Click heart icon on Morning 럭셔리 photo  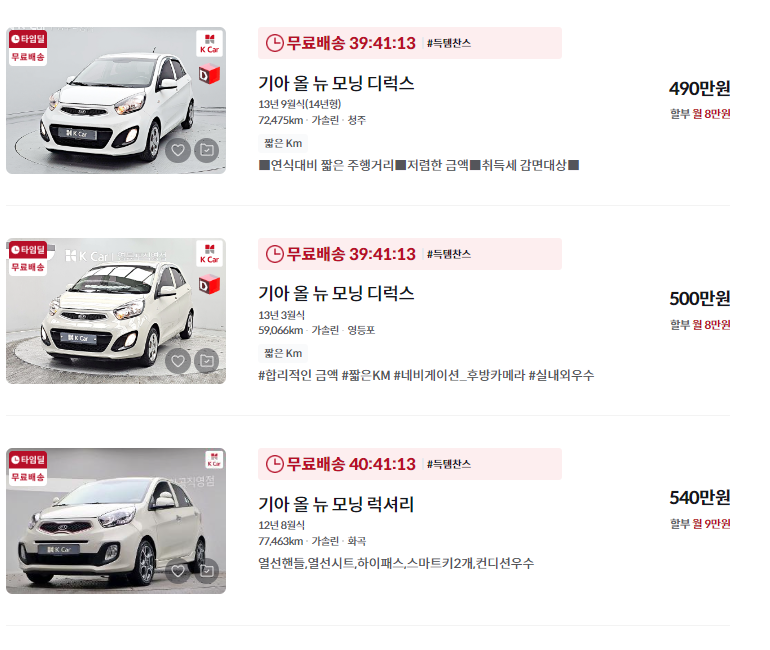point(178,571)
